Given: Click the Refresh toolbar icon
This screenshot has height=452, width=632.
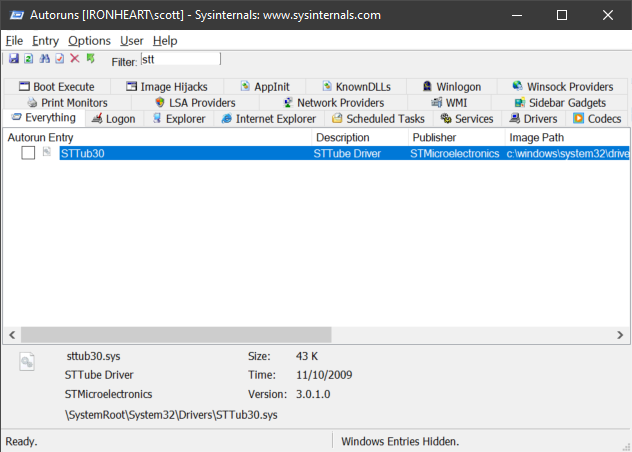Looking at the screenshot, I should tap(28, 60).
